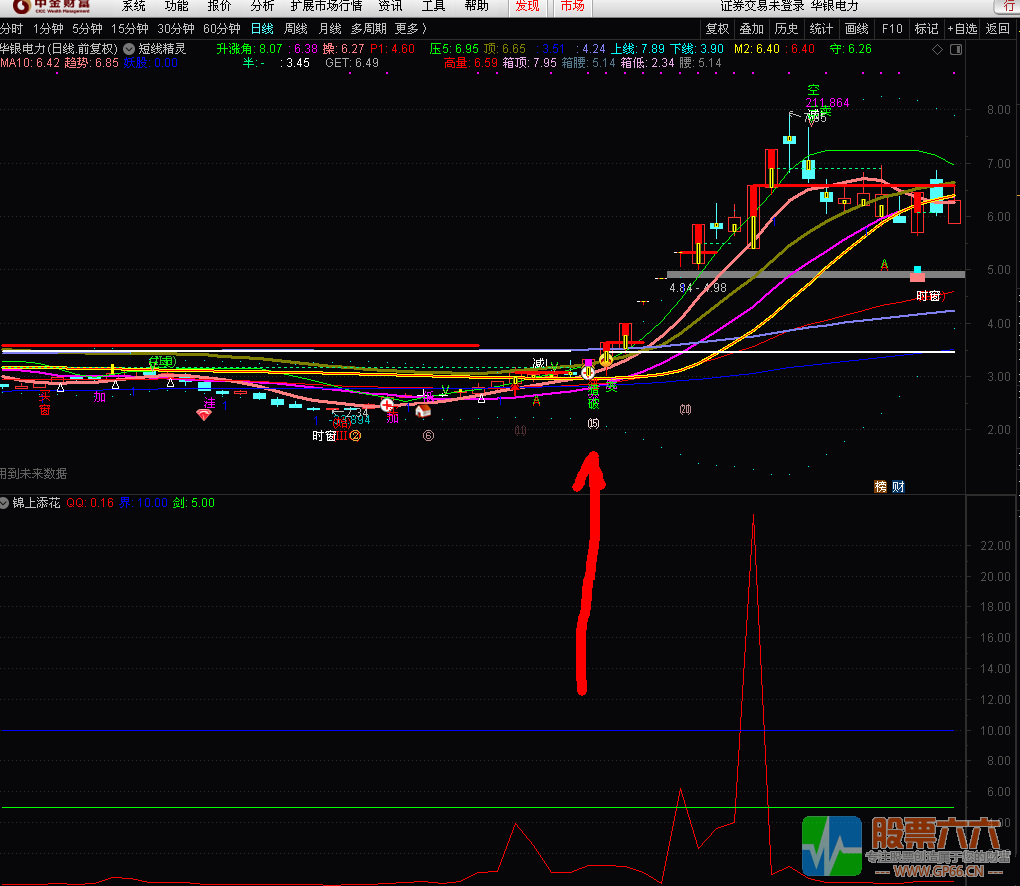
Task: Select the 30分钟 period
Action: click(x=176, y=29)
